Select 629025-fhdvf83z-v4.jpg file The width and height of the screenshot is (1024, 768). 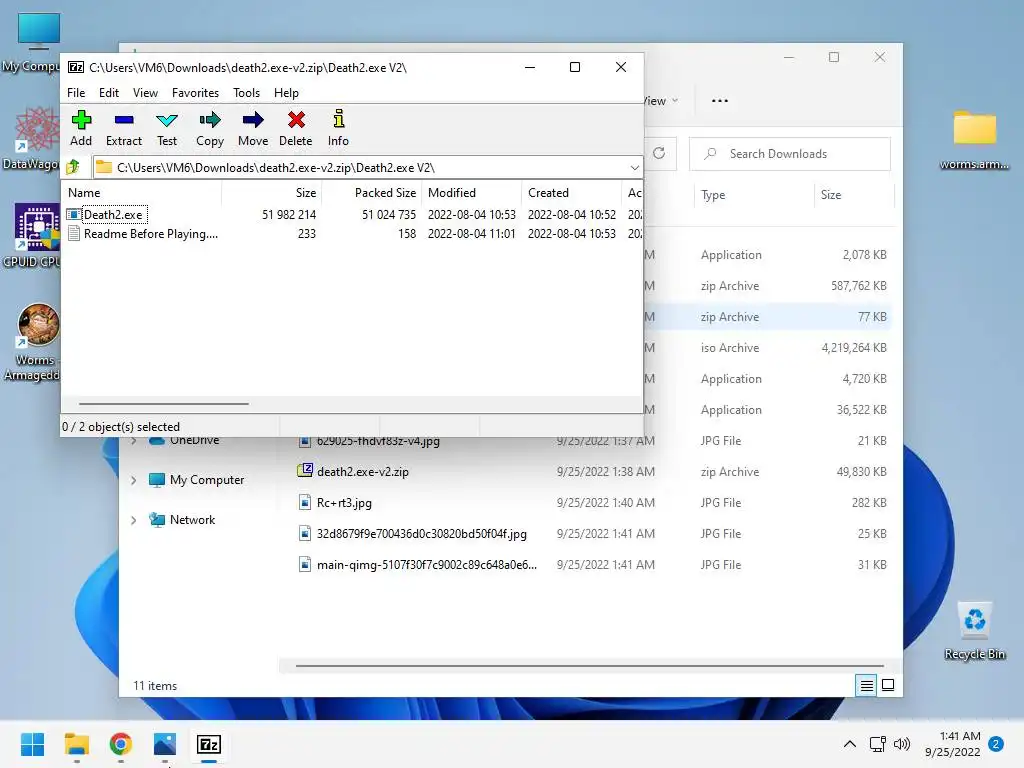pyautogui.click(x=377, y=441)
